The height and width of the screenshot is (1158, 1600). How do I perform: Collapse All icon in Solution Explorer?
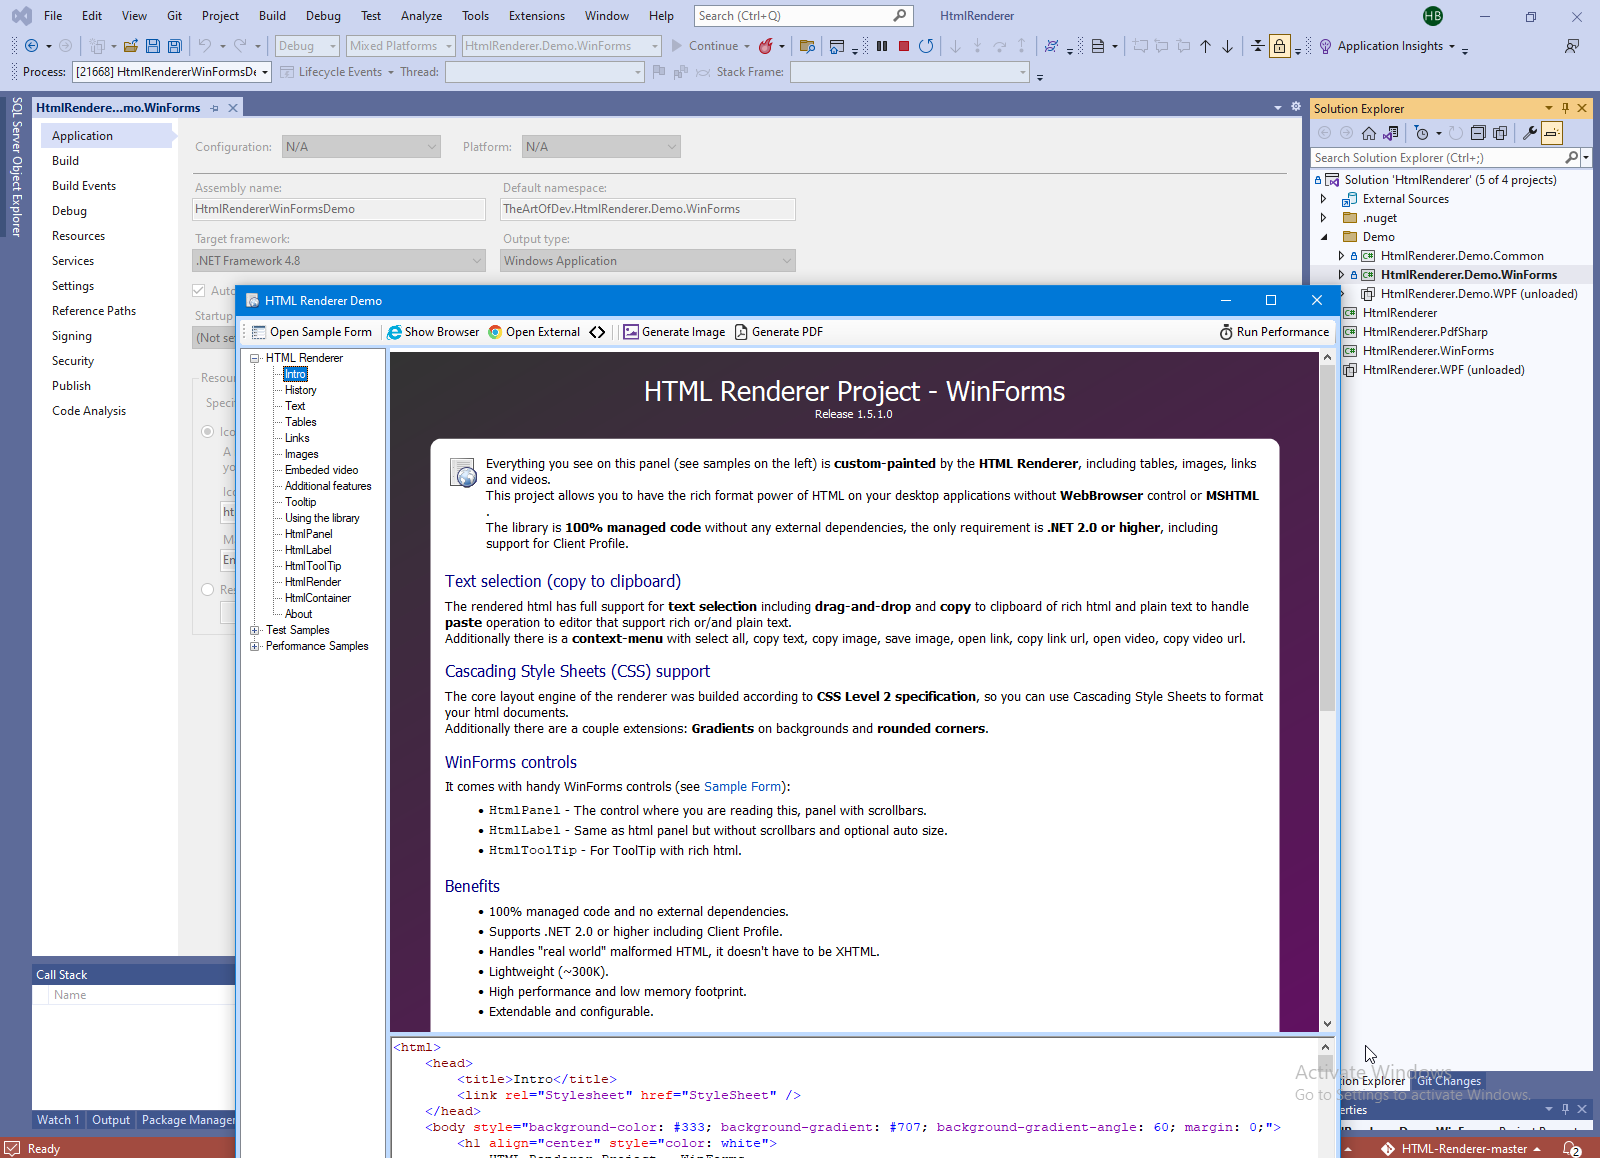[x=1478, y=133]
